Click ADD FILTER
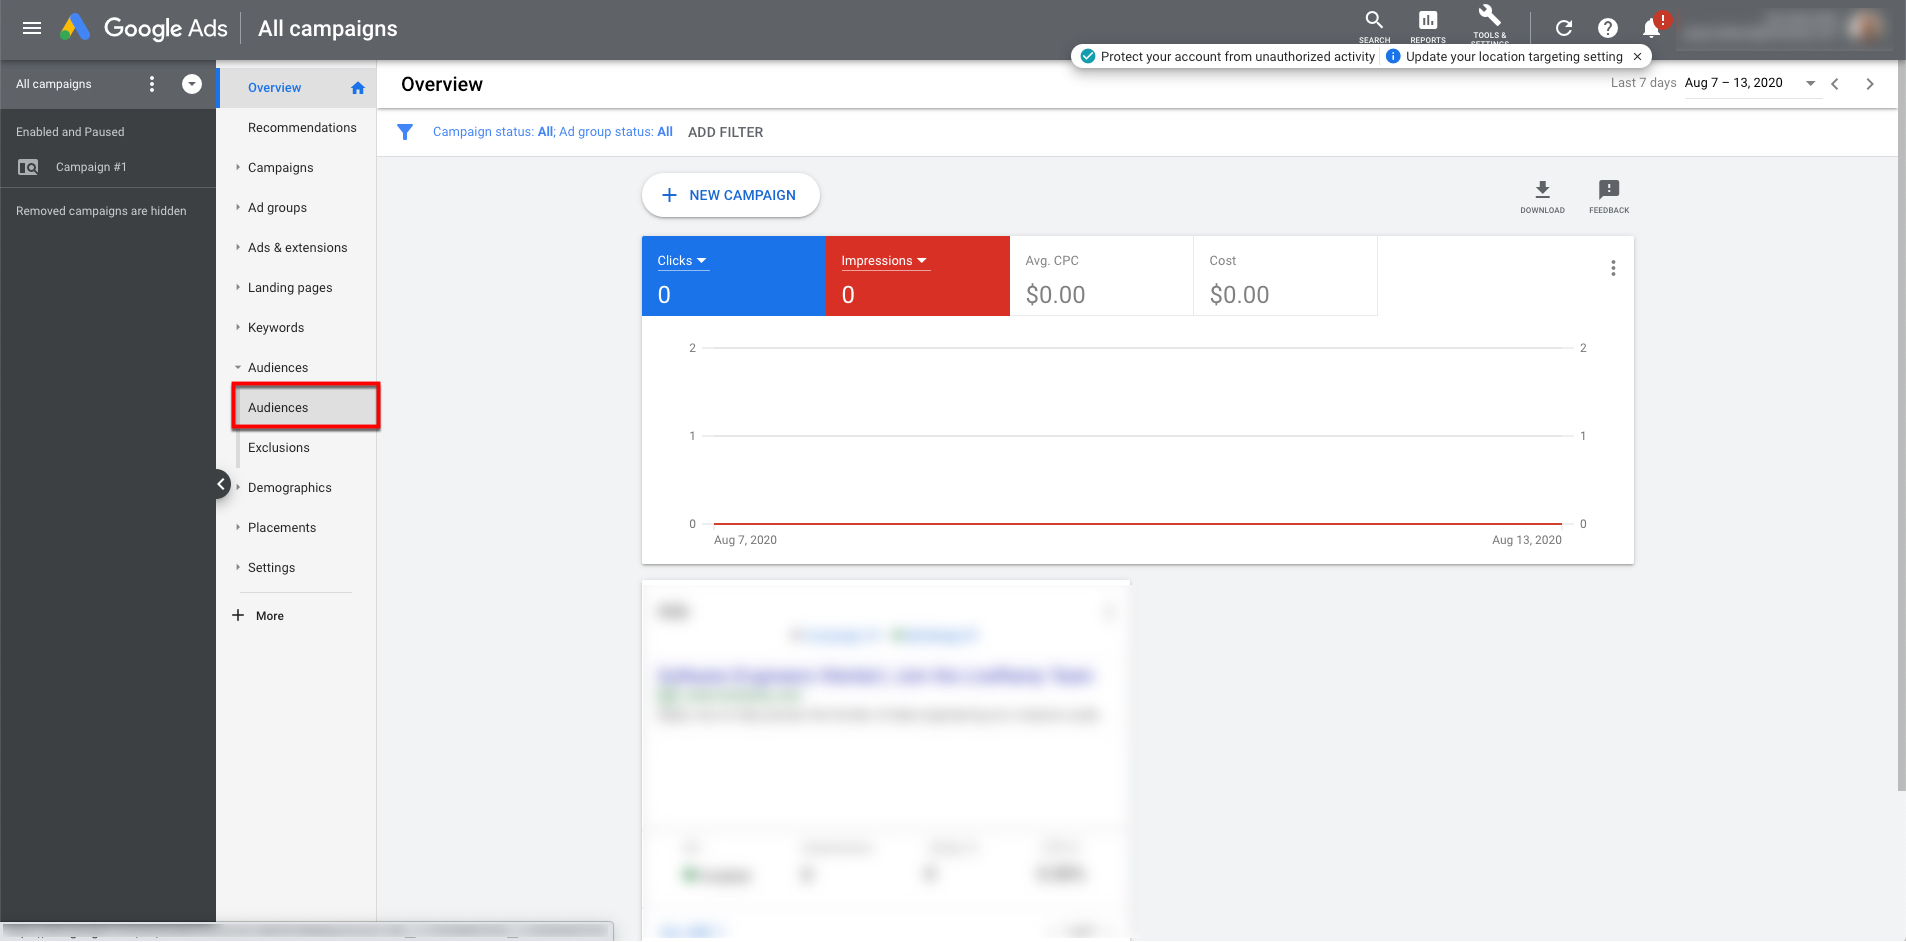This screenshot has height=942, width=1906. tap(725, 132)
